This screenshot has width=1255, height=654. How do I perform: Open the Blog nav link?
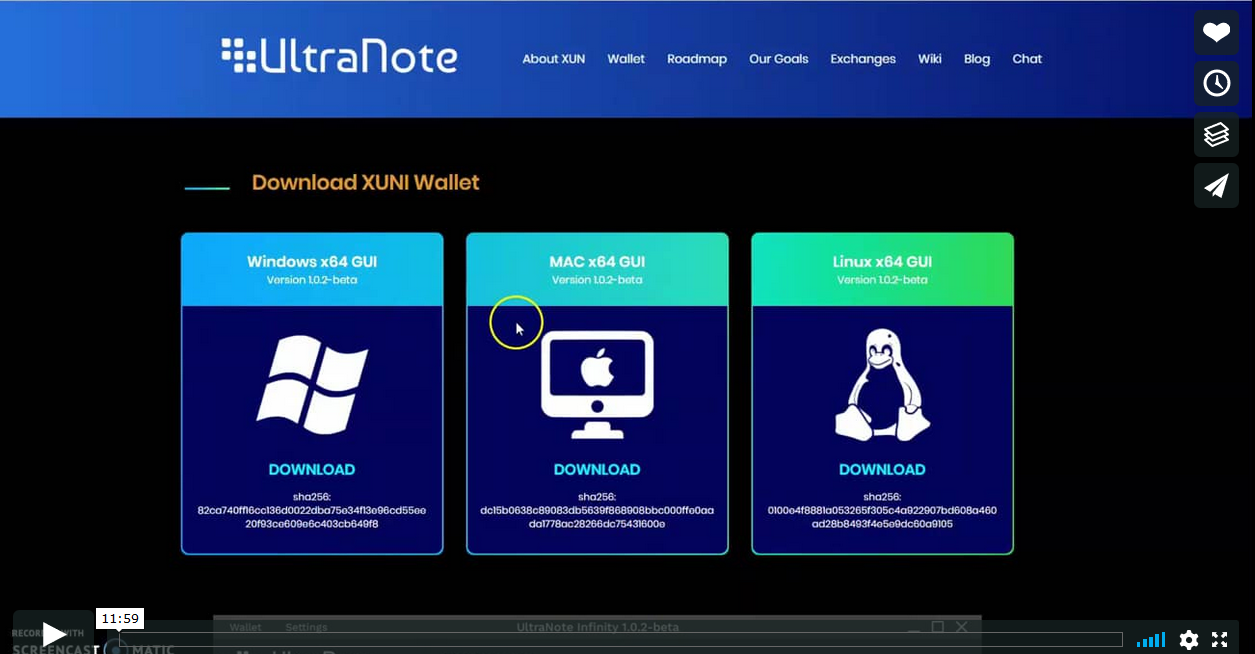(977, 59)
